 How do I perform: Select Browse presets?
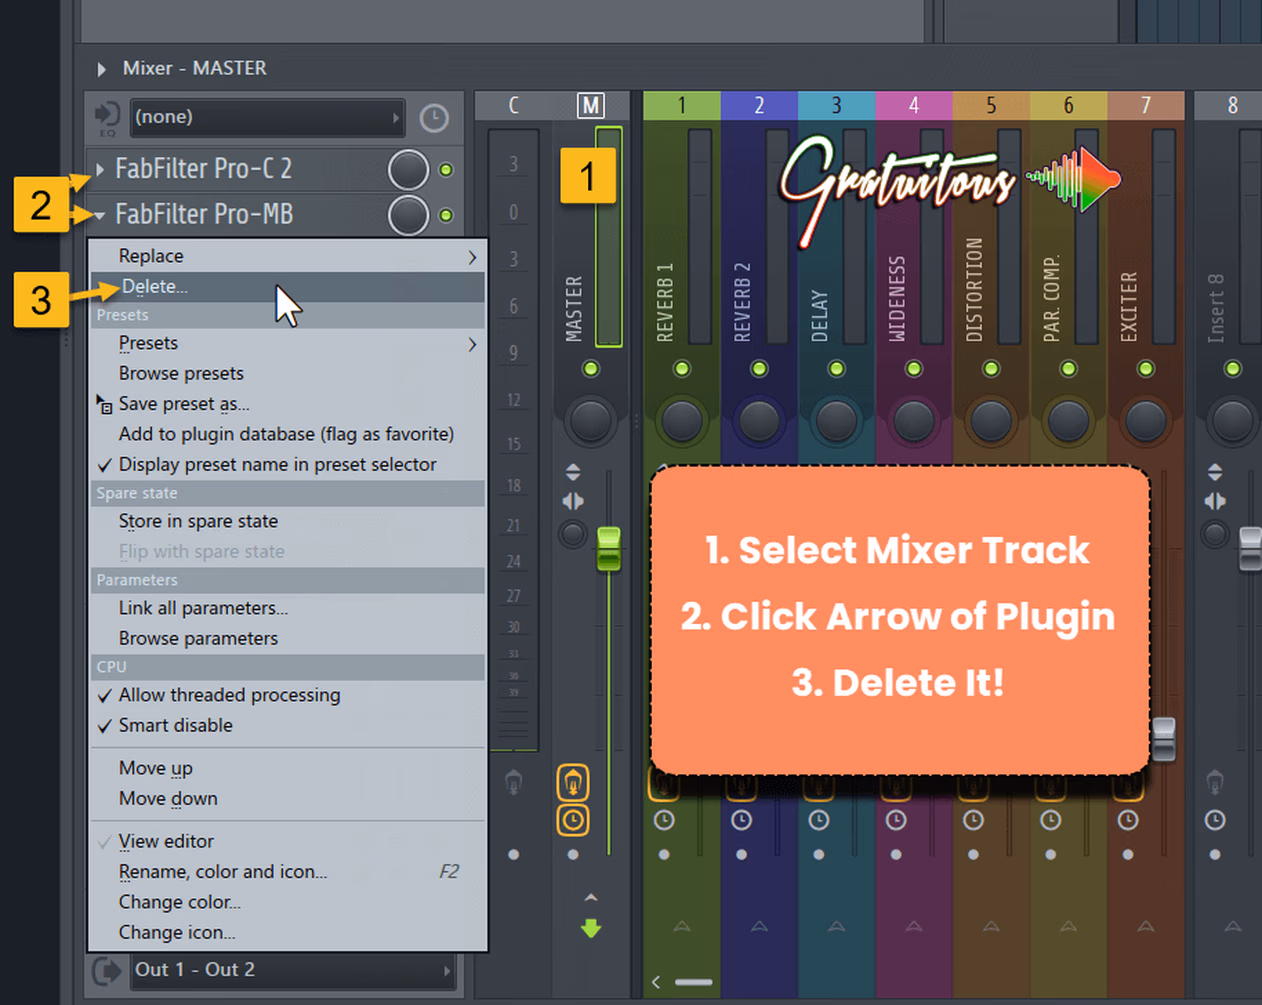[287, 373]
